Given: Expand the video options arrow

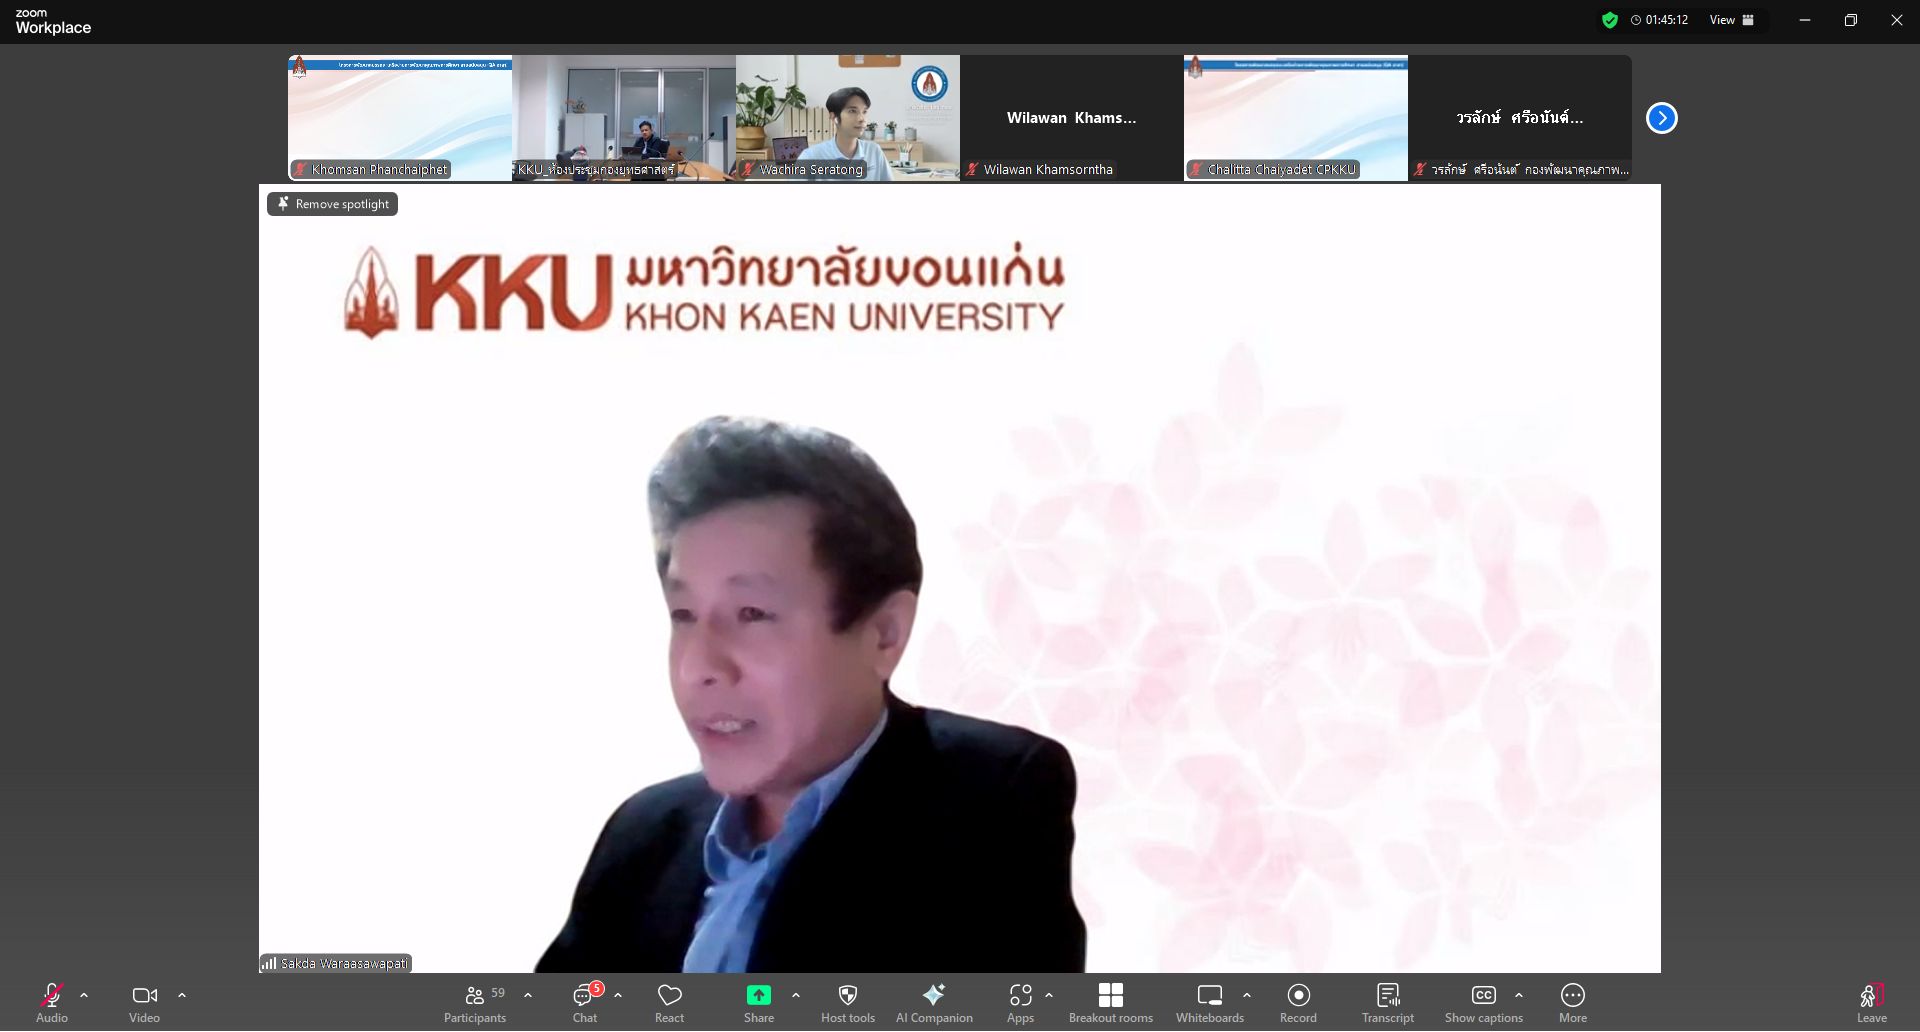Looking at the screenshot, I should (x=182, y=996).
